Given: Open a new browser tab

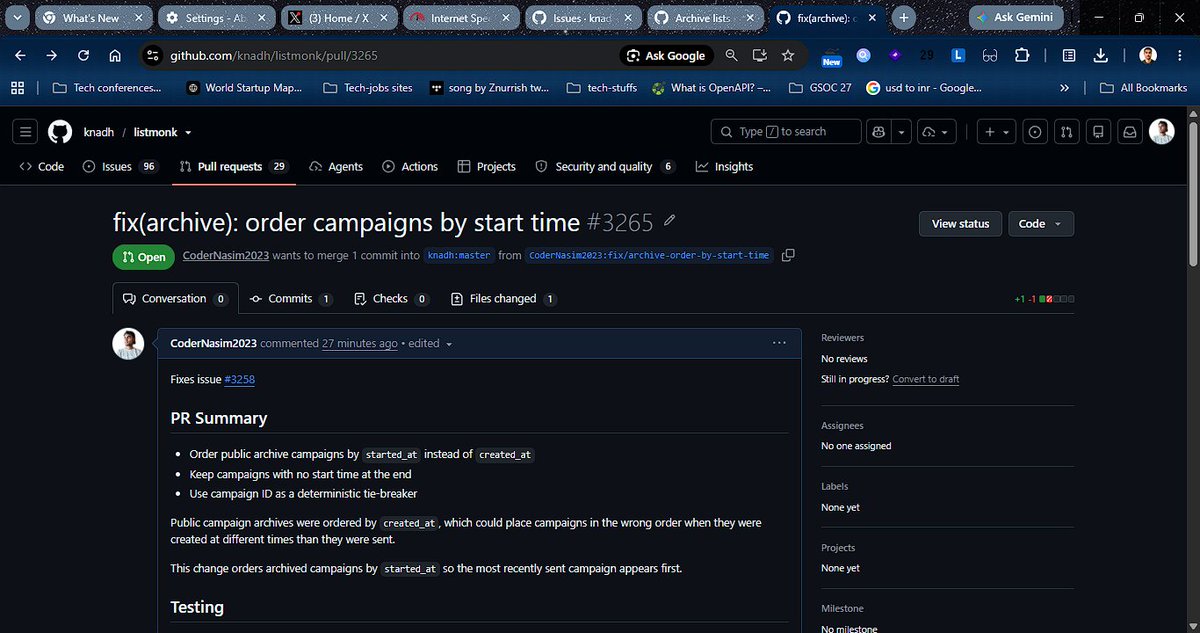Looking at the screenshot, I should 904,18.
